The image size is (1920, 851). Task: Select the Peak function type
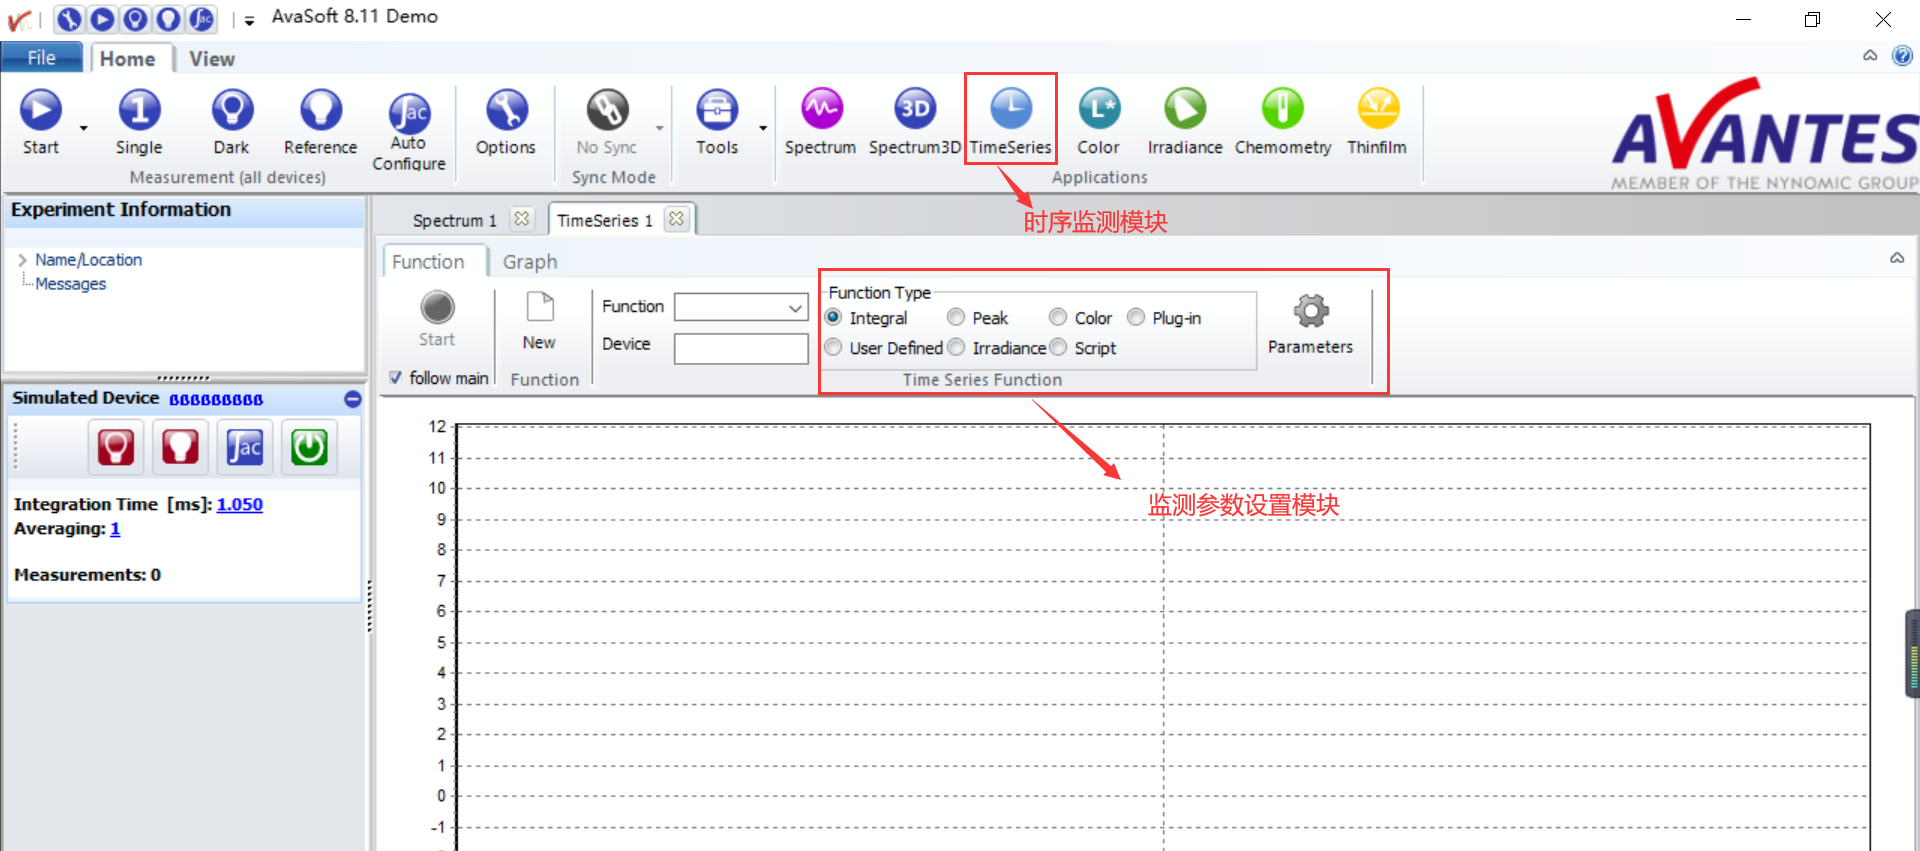coord(957,318)
